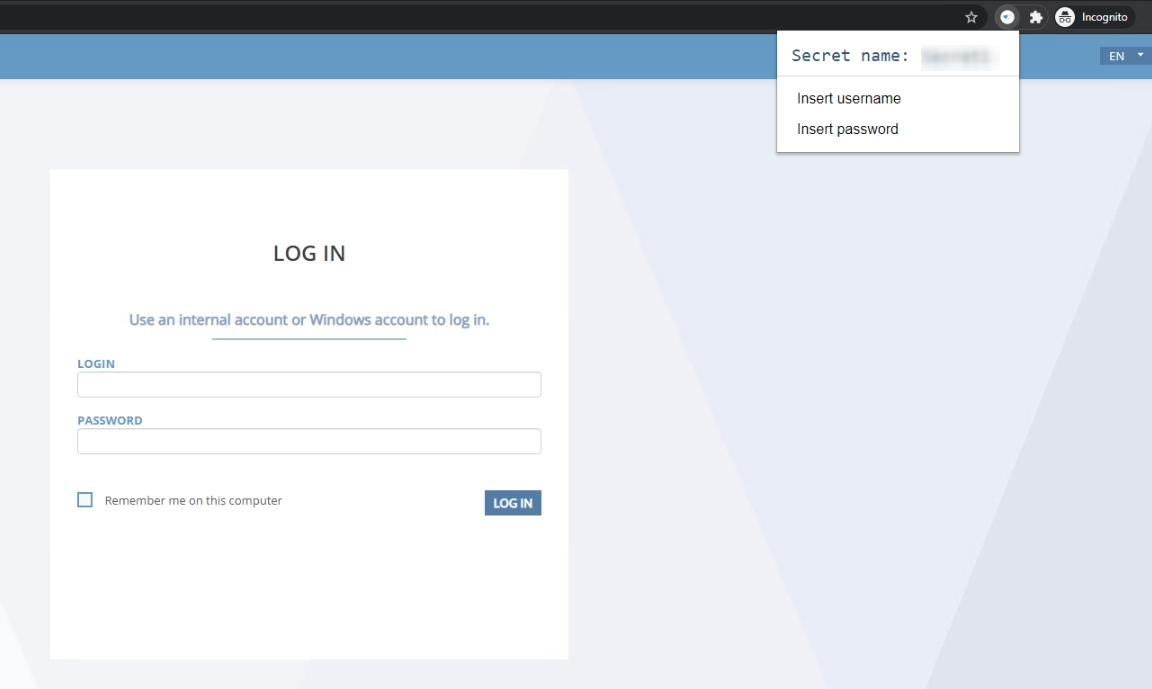
Task: Toggle the Remember me checkbox
Action: pos(85,500)
